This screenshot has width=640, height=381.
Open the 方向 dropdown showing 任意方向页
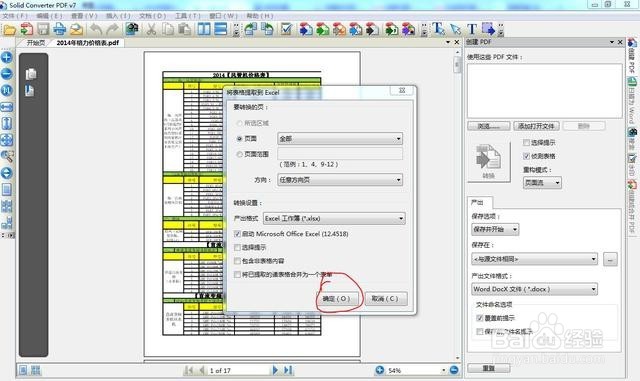(x=340, y=180)
